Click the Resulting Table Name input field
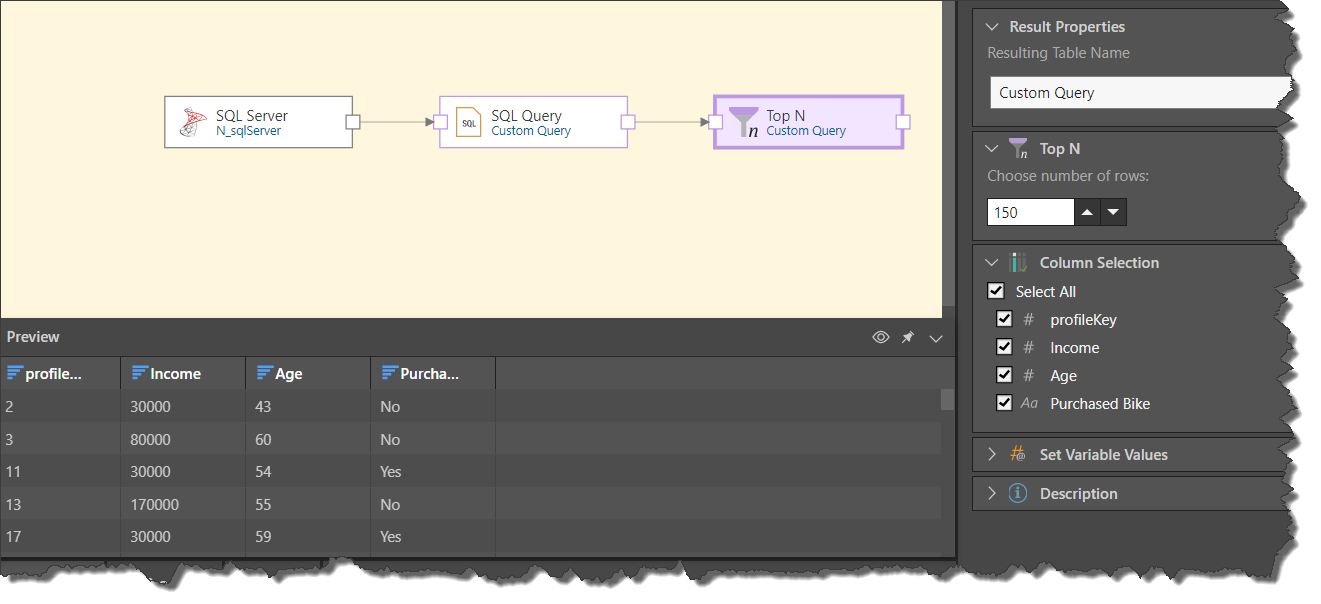 pyautogui.click(x=1138, y=93)
